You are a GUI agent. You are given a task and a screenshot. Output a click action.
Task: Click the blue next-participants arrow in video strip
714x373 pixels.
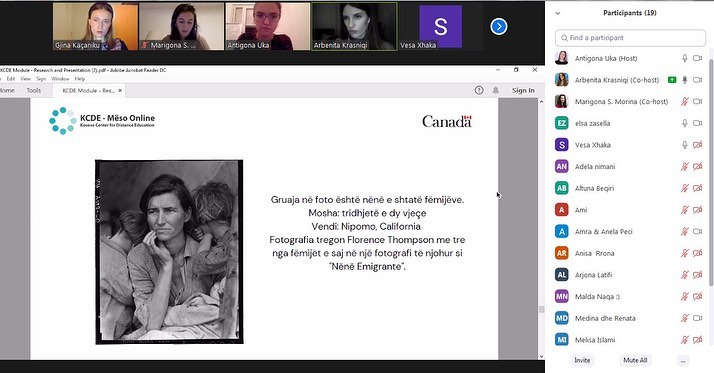[x=499, y=26]
